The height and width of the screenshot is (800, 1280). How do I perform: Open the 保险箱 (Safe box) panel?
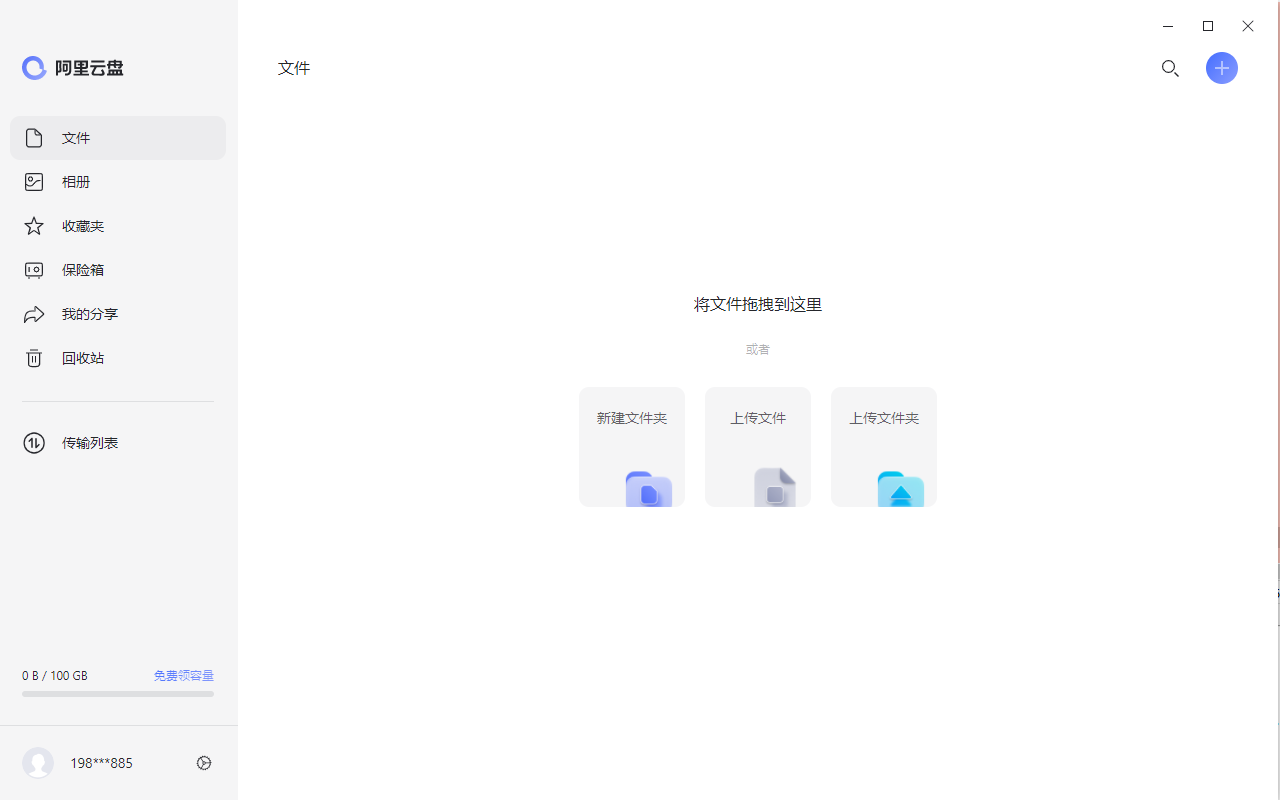83,269
